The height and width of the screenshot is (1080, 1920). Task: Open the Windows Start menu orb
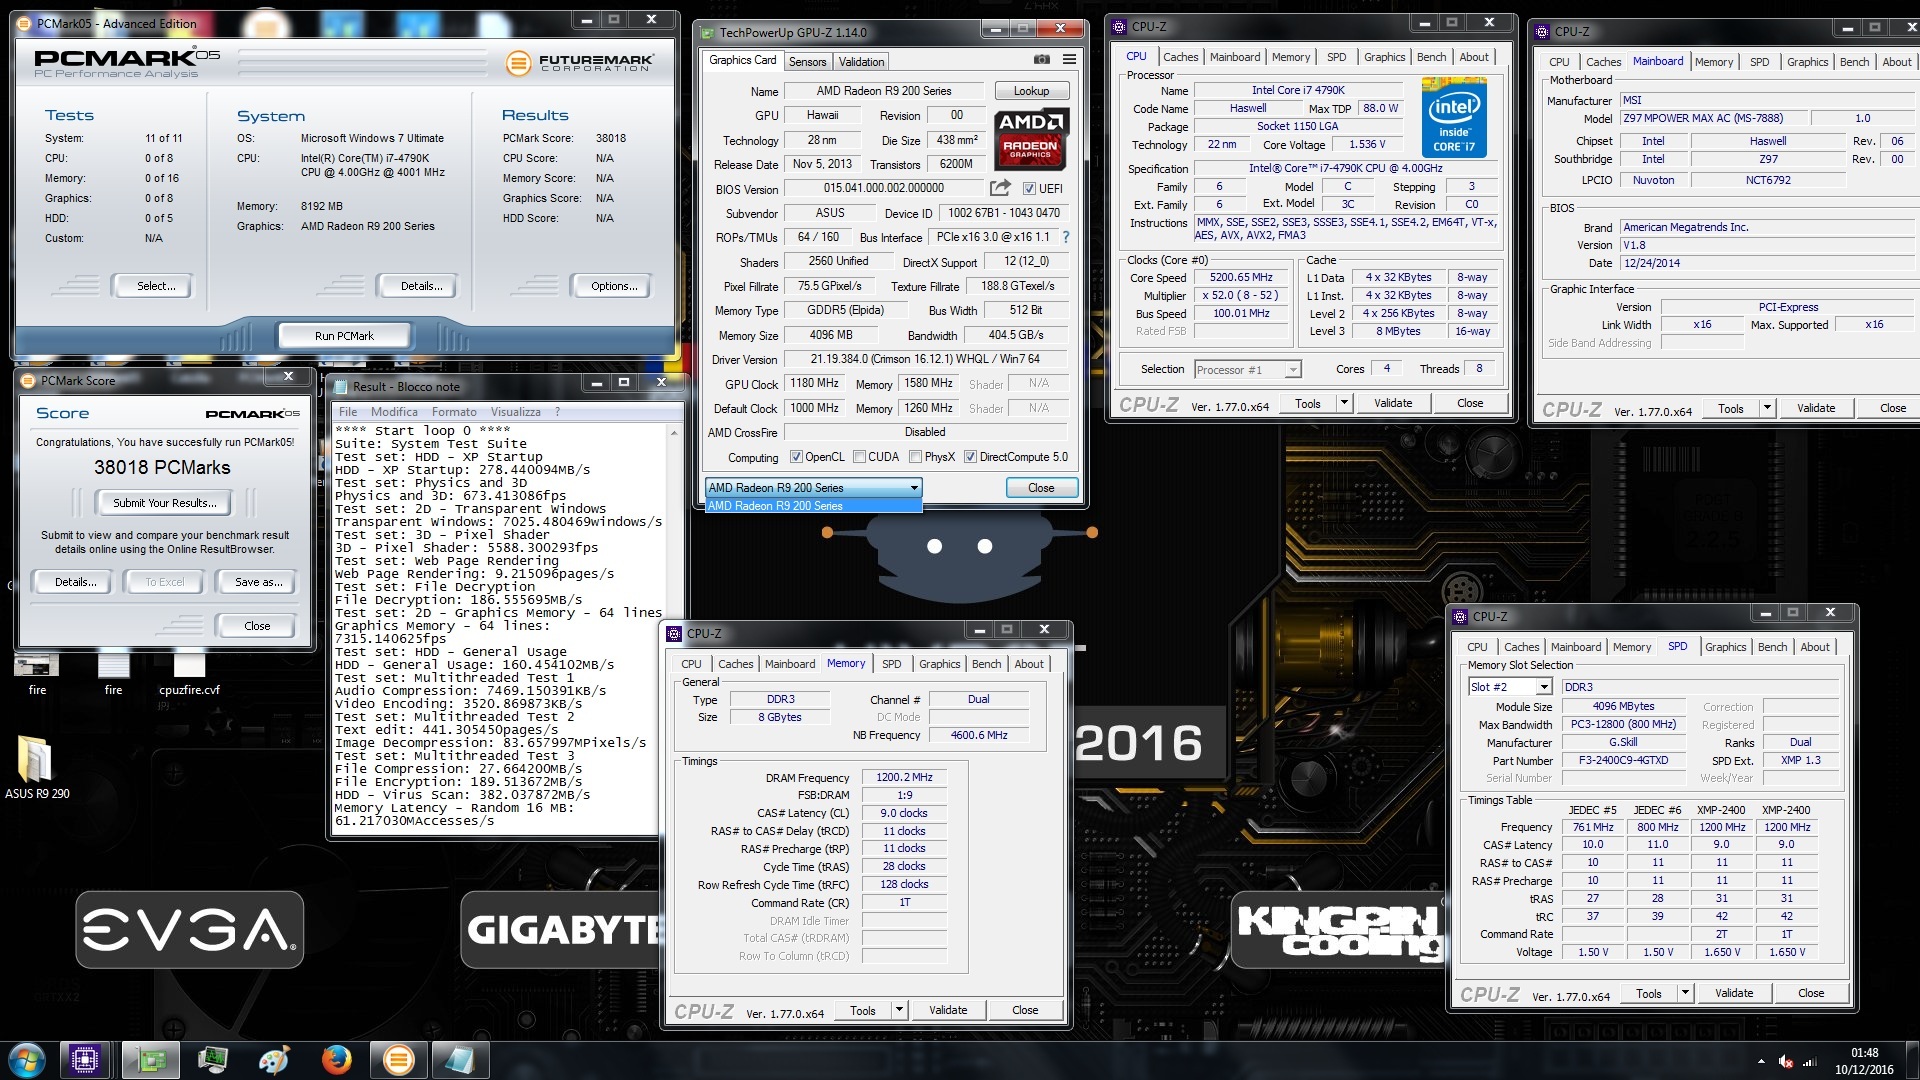tap(27, 1059)
